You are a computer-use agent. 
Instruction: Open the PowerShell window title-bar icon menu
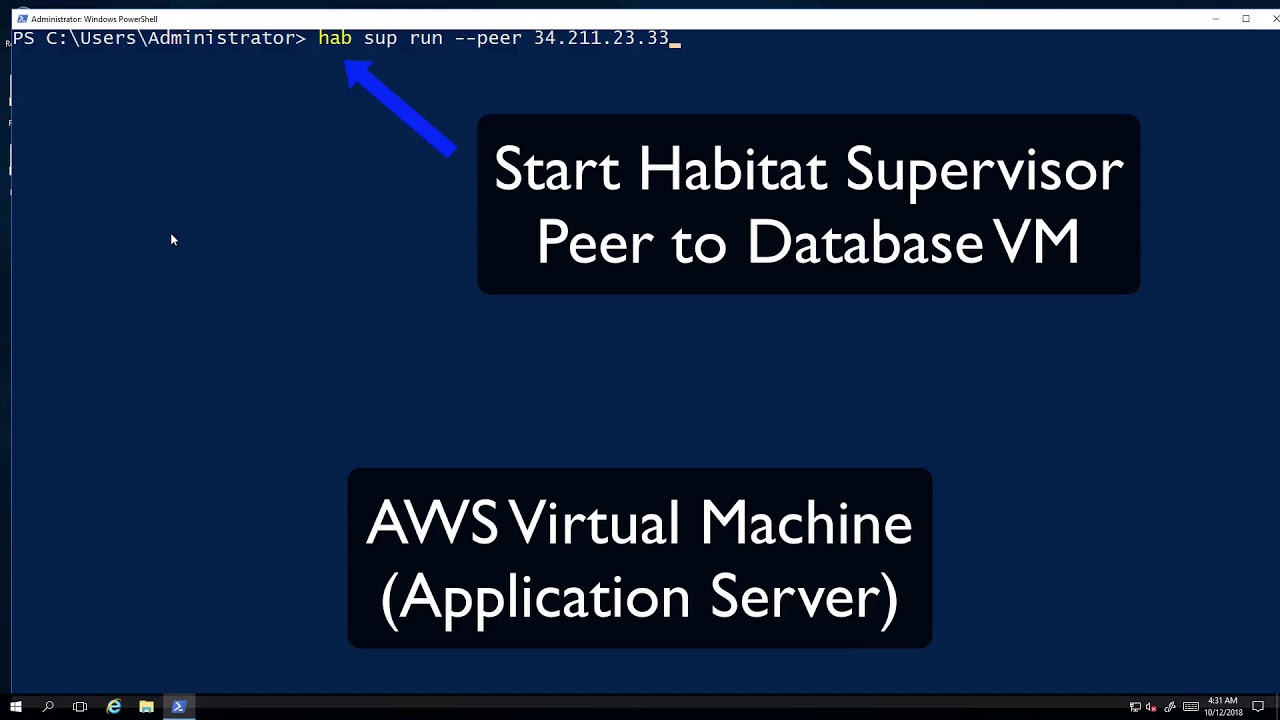(22, 19)
